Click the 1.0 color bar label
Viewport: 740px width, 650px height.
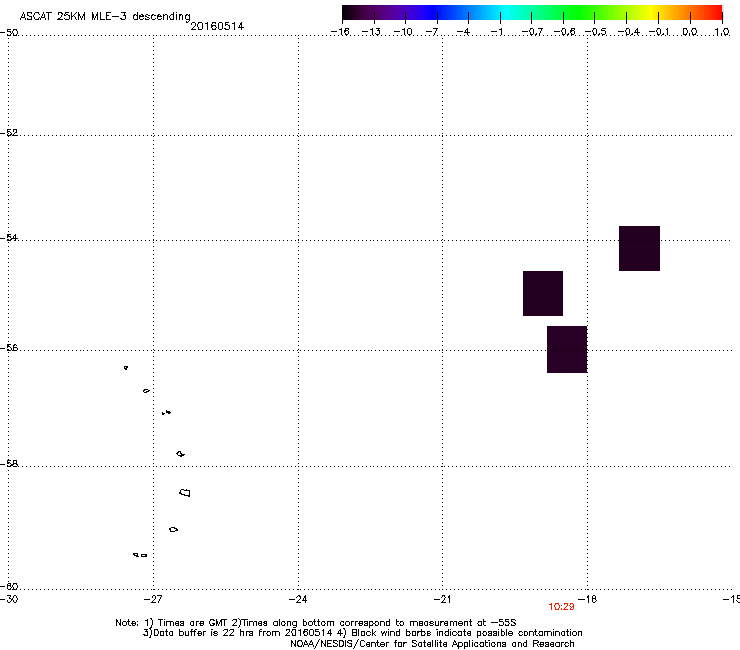pyautogui.click(x=722, y=32)
